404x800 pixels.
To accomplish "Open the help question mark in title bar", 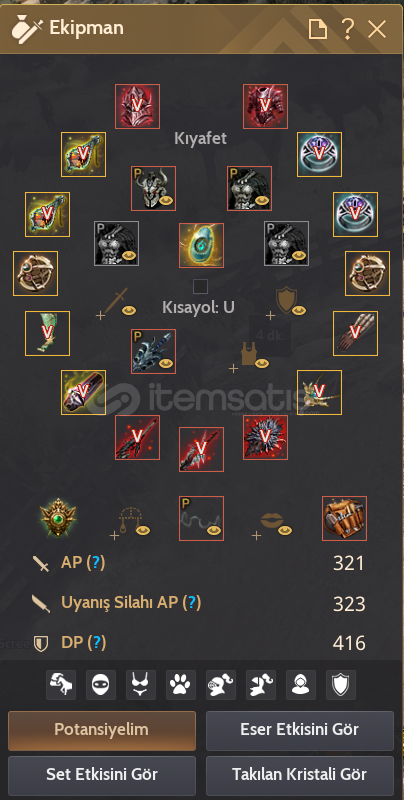I will 347,30.
